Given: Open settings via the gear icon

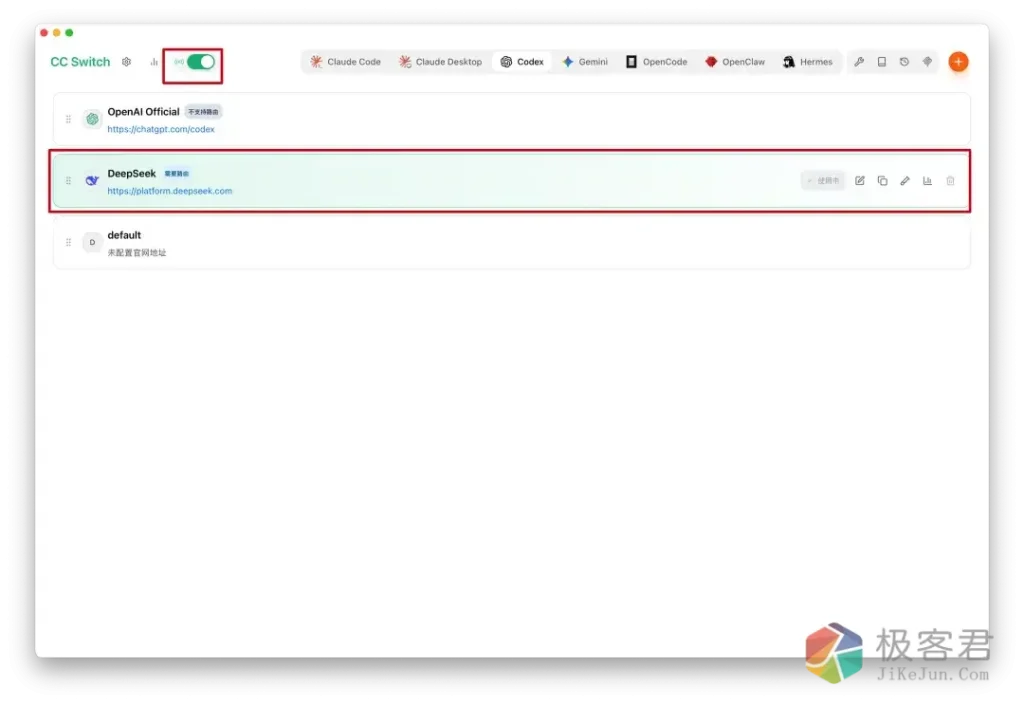Looking at the screenshot, I should click(126, 61).
